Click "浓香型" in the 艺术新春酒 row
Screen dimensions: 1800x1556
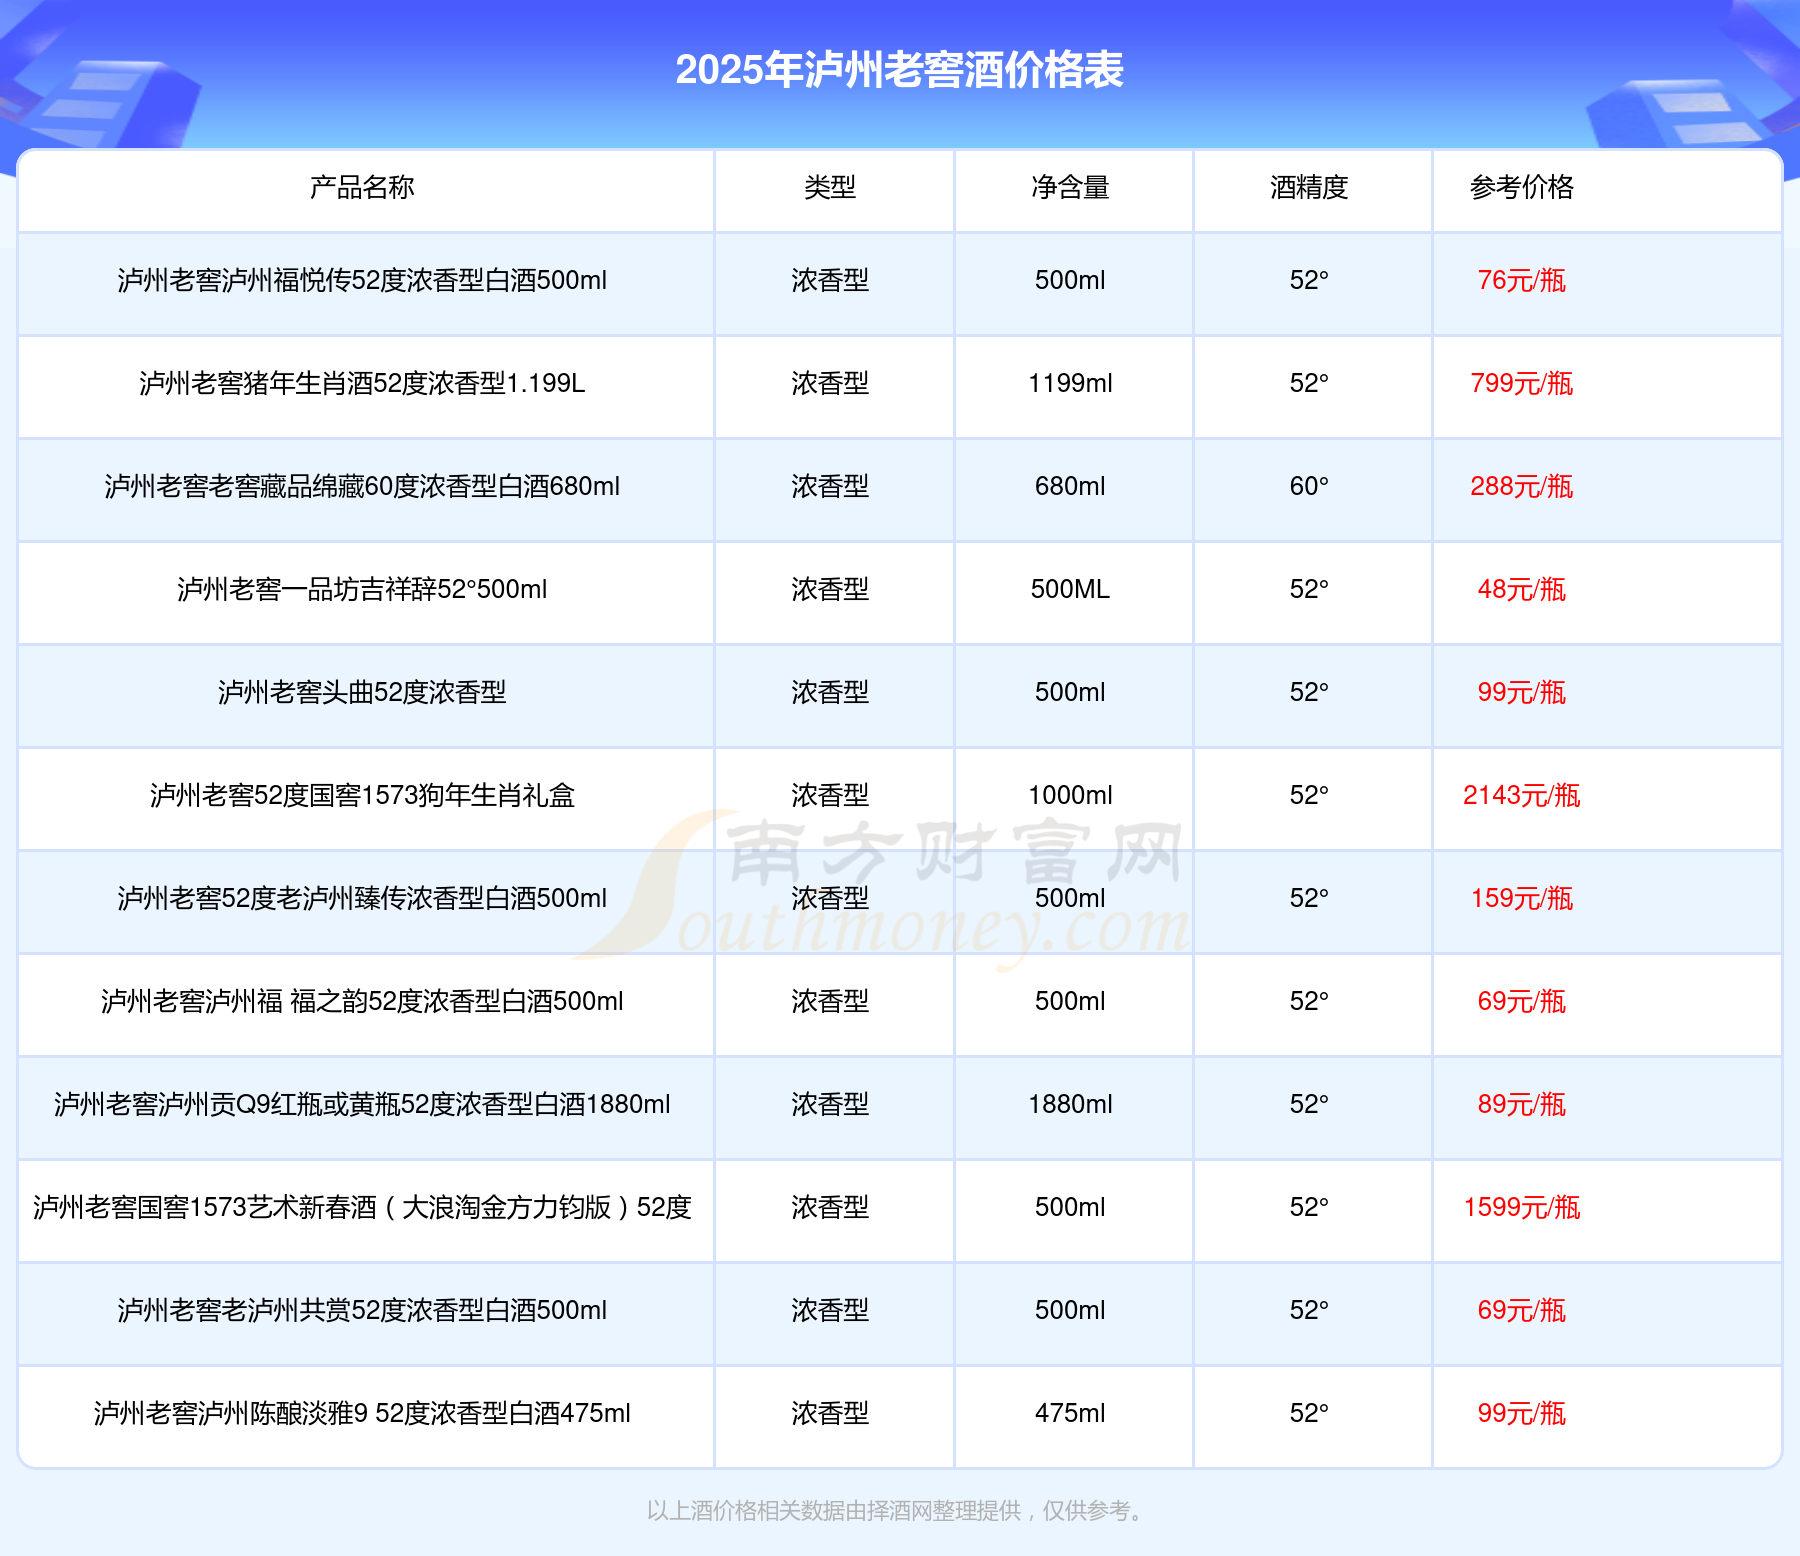[830, 1207]
